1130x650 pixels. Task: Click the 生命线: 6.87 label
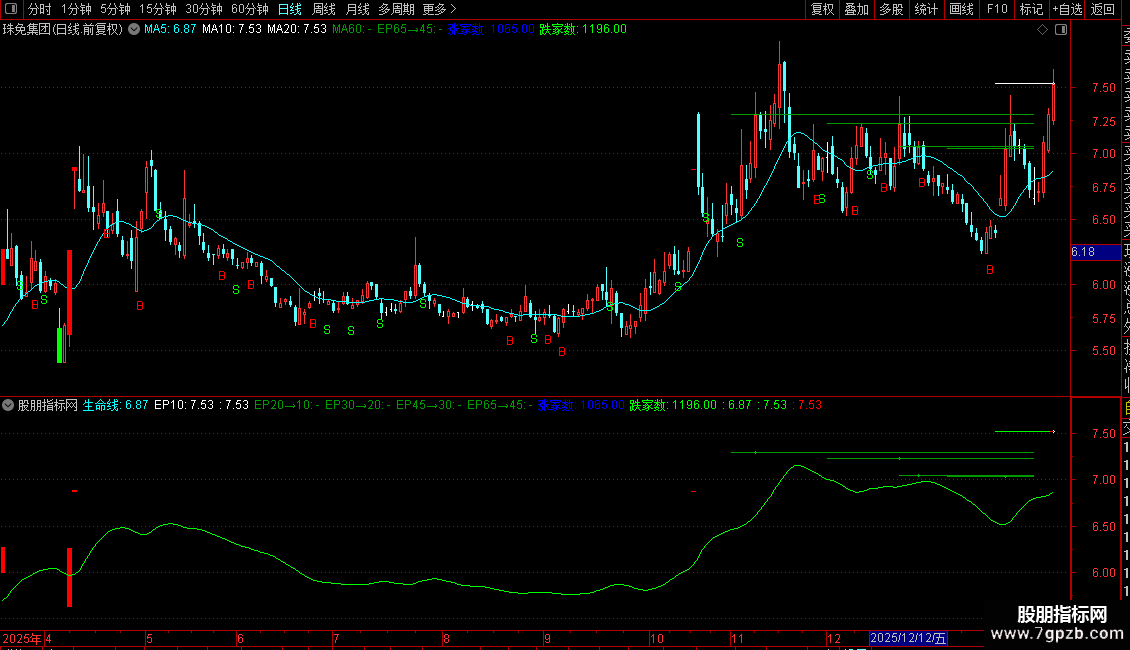click(115, 406)
